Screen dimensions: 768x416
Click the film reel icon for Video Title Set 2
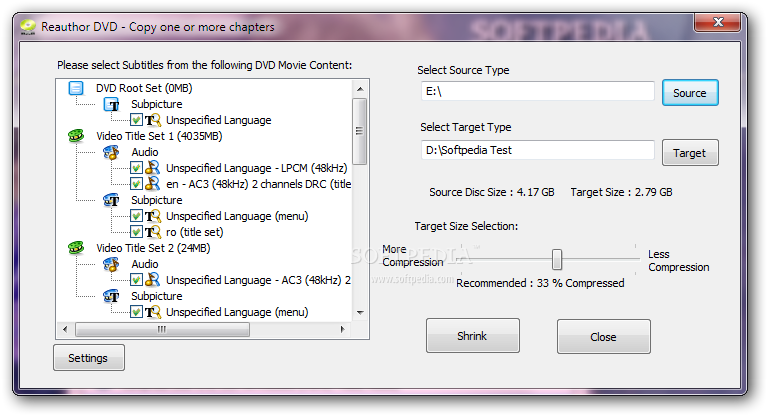(x=76, y=248)
